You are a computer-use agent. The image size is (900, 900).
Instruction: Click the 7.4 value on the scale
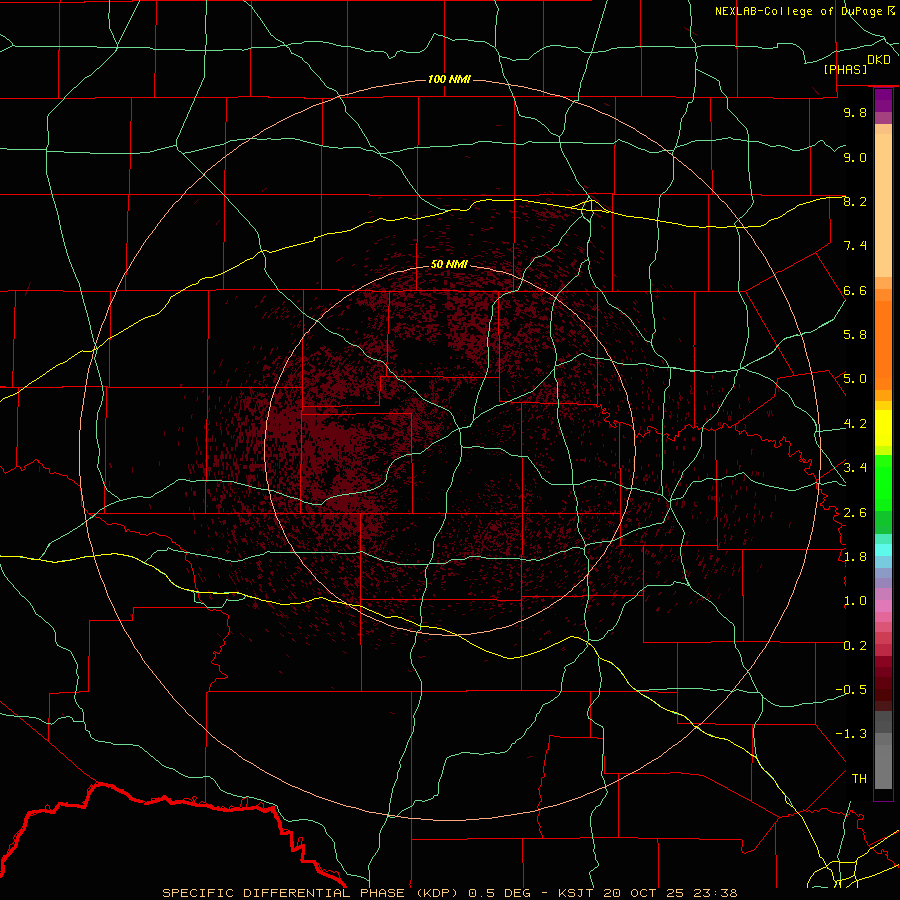(855, 246)
